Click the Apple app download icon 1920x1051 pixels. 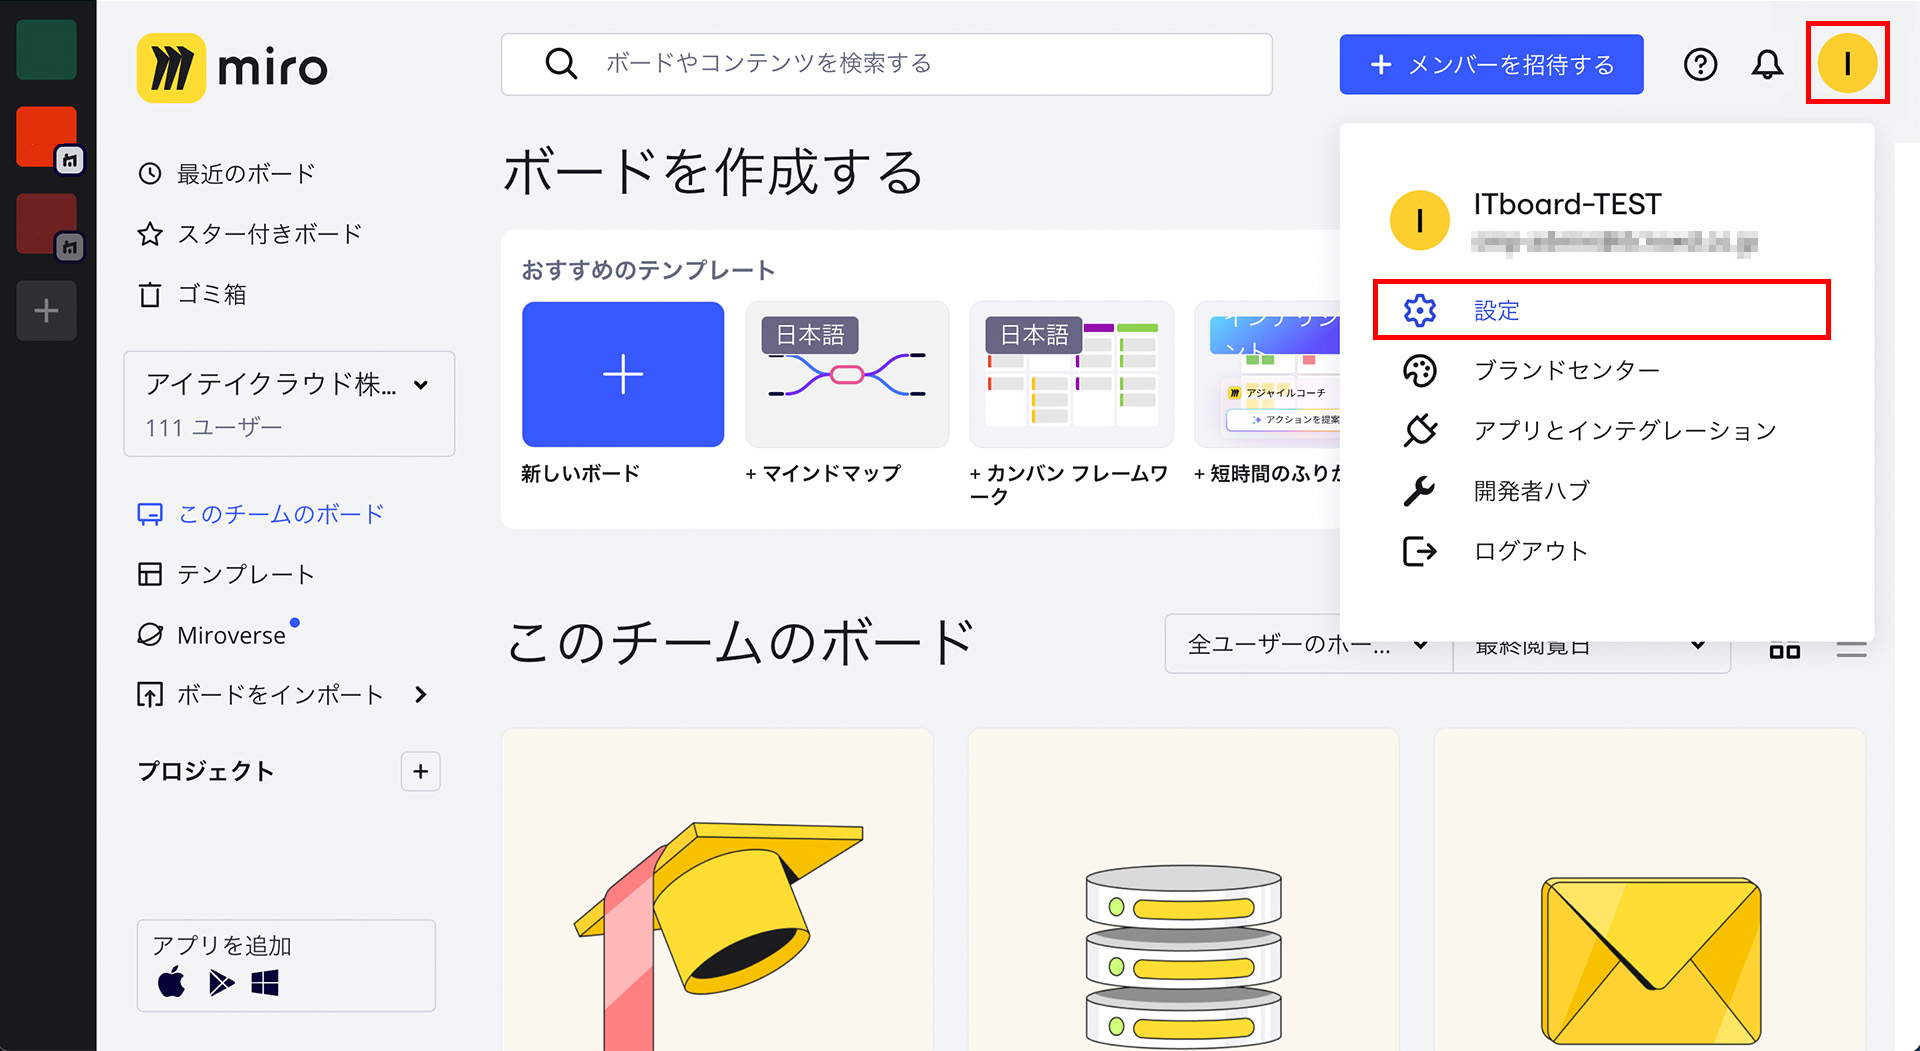tap(172, 983)
